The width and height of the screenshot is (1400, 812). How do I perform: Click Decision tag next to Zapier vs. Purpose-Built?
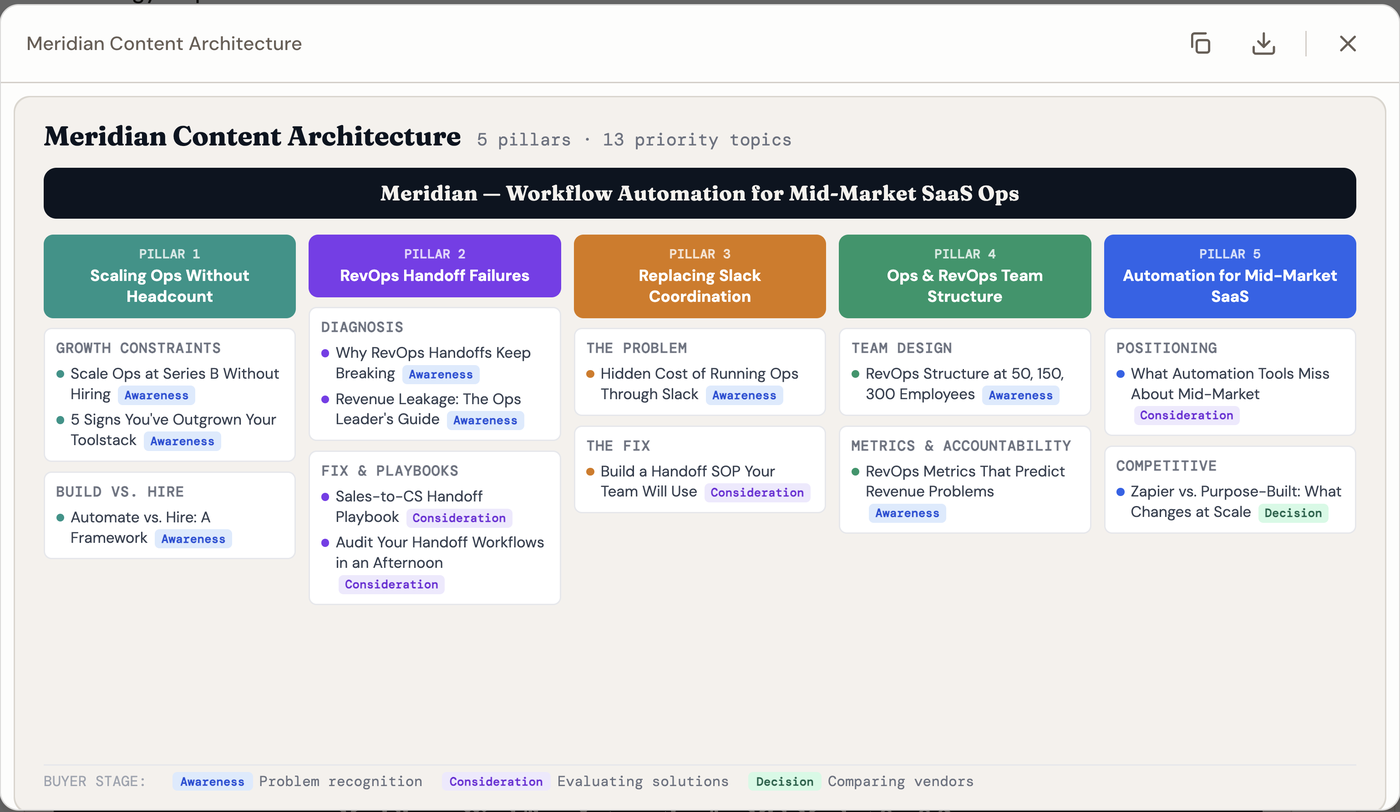click(1293, 513)
